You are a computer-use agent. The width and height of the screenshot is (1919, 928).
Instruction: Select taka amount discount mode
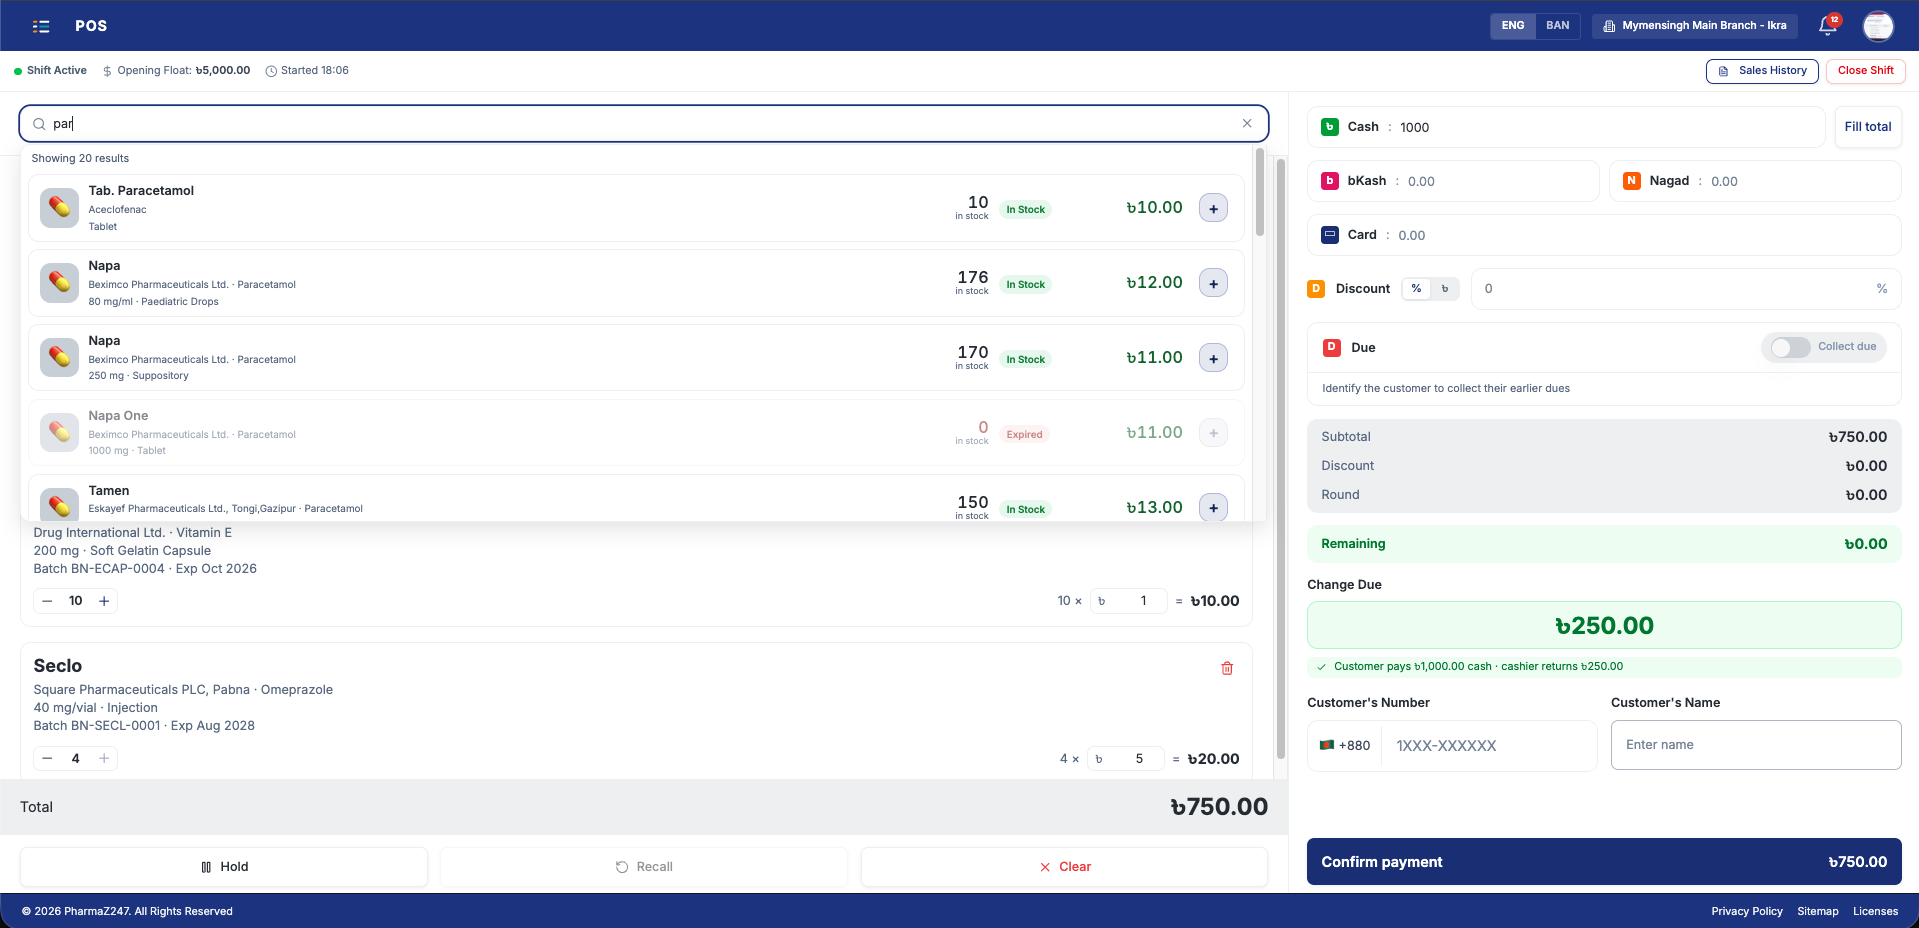(x=1445, y=289)
